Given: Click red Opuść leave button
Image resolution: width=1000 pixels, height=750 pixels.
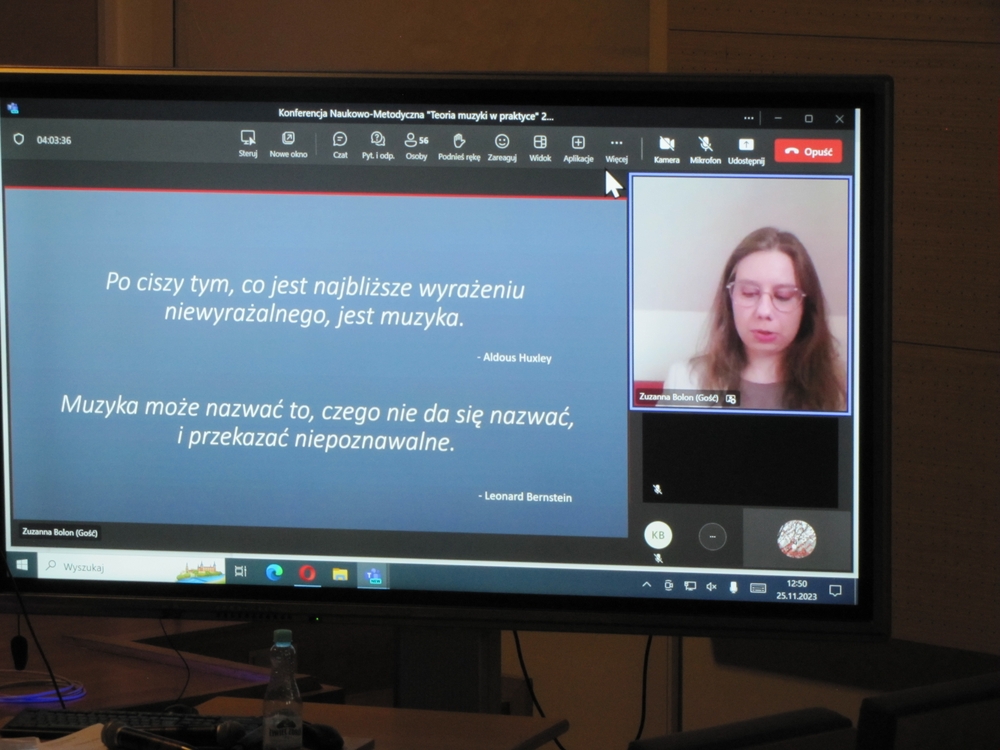Looking at the screenshot, I should coord(808,151).
